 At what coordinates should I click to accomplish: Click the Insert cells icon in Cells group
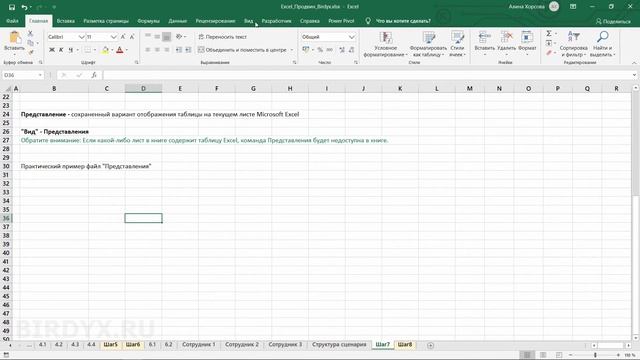[484, 37]
